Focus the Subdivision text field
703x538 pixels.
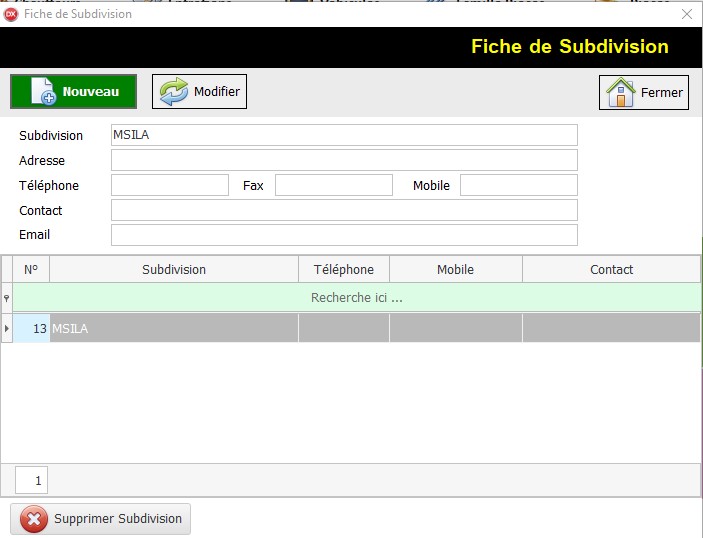click(344, 135)
